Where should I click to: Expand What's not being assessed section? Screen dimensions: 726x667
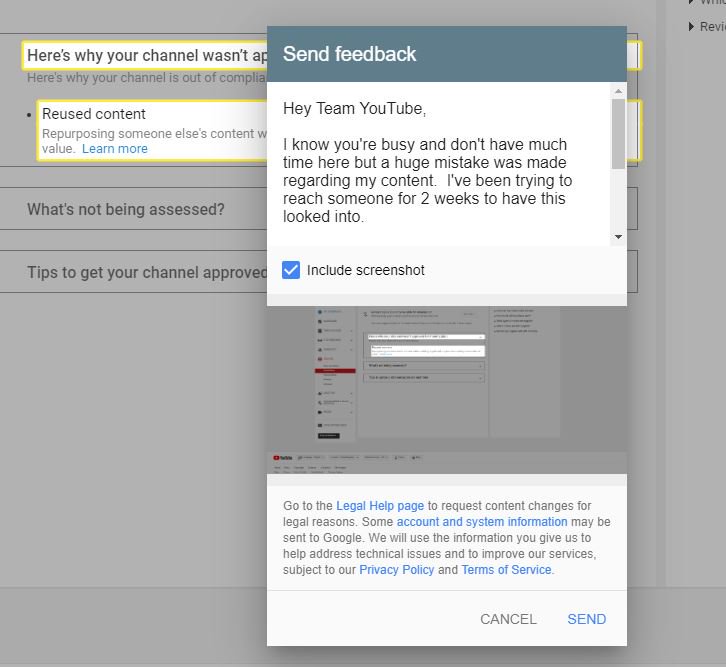click(x=125, y=209)
